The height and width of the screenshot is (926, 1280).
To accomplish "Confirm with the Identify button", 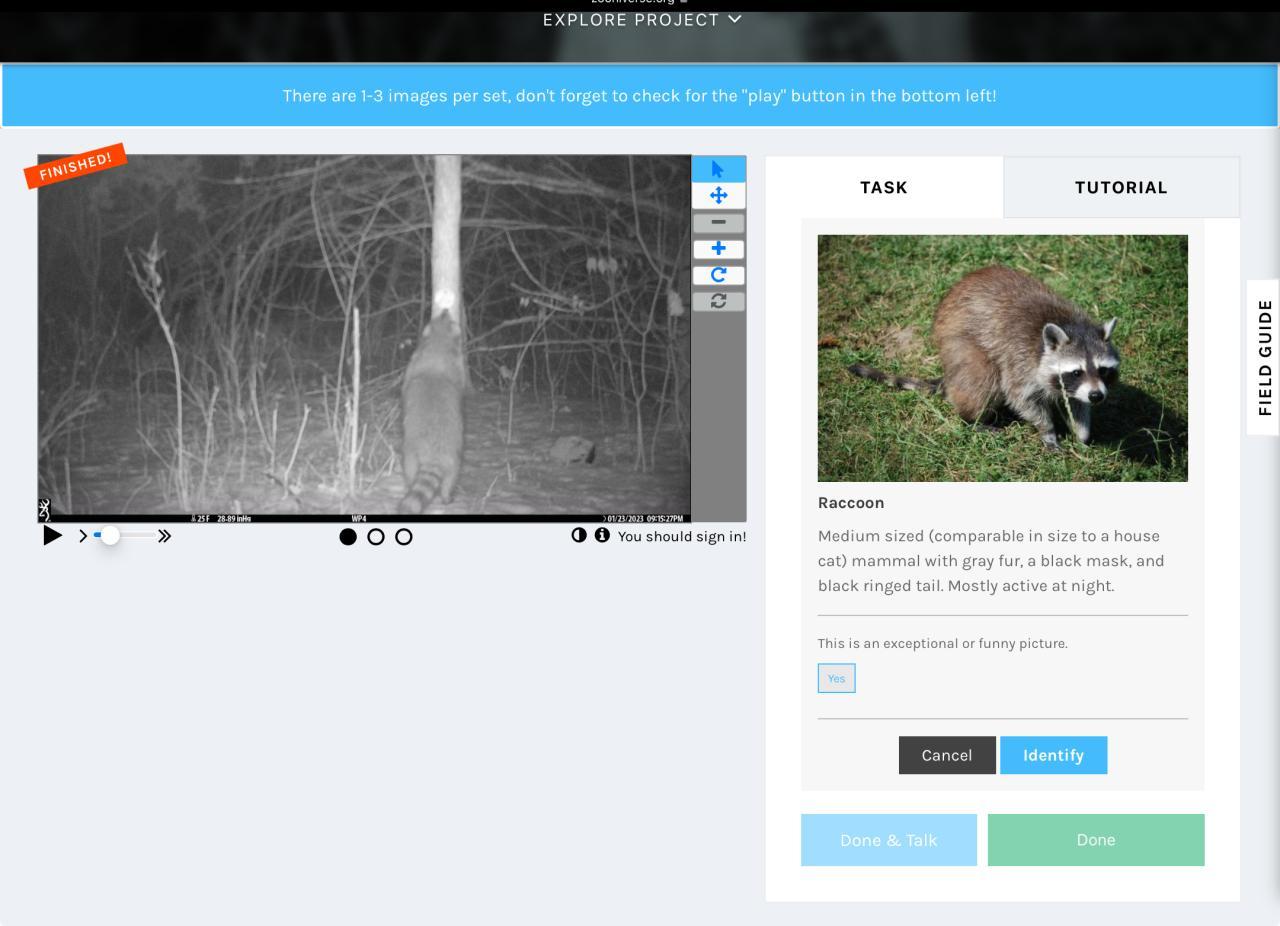I will pos(1053,755).
